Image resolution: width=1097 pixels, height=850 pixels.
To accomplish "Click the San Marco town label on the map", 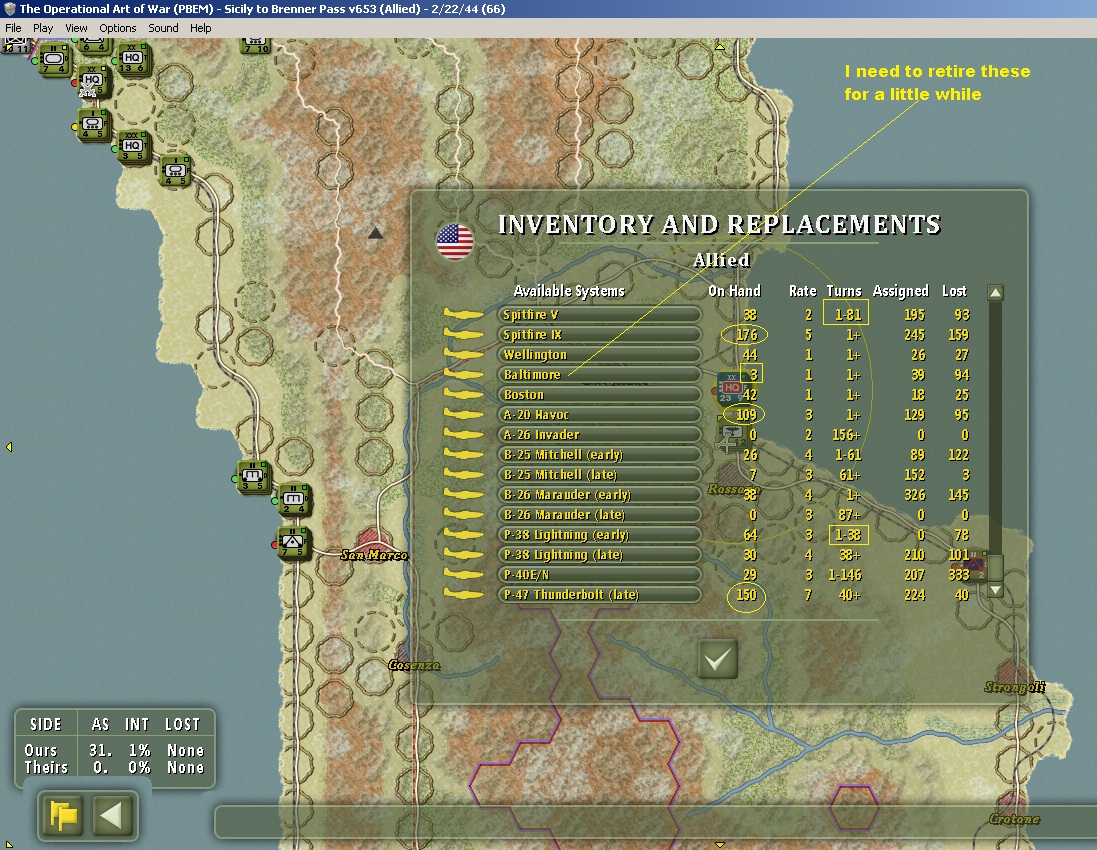I will (374, 555).
